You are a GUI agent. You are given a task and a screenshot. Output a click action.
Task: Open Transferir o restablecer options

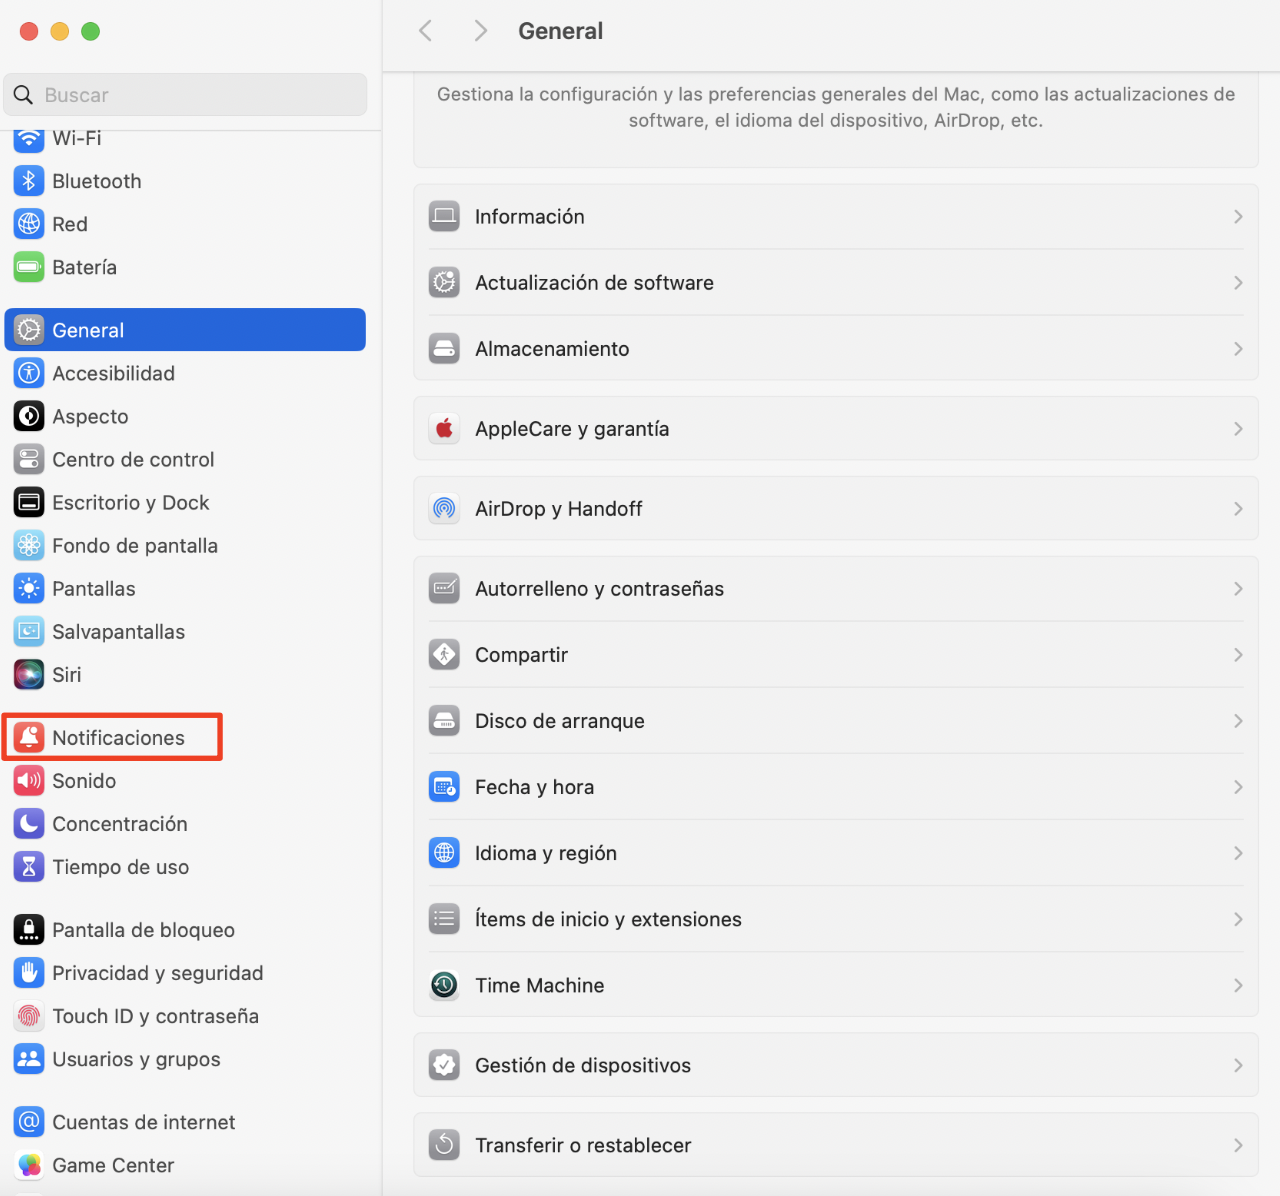[836, 1145]
